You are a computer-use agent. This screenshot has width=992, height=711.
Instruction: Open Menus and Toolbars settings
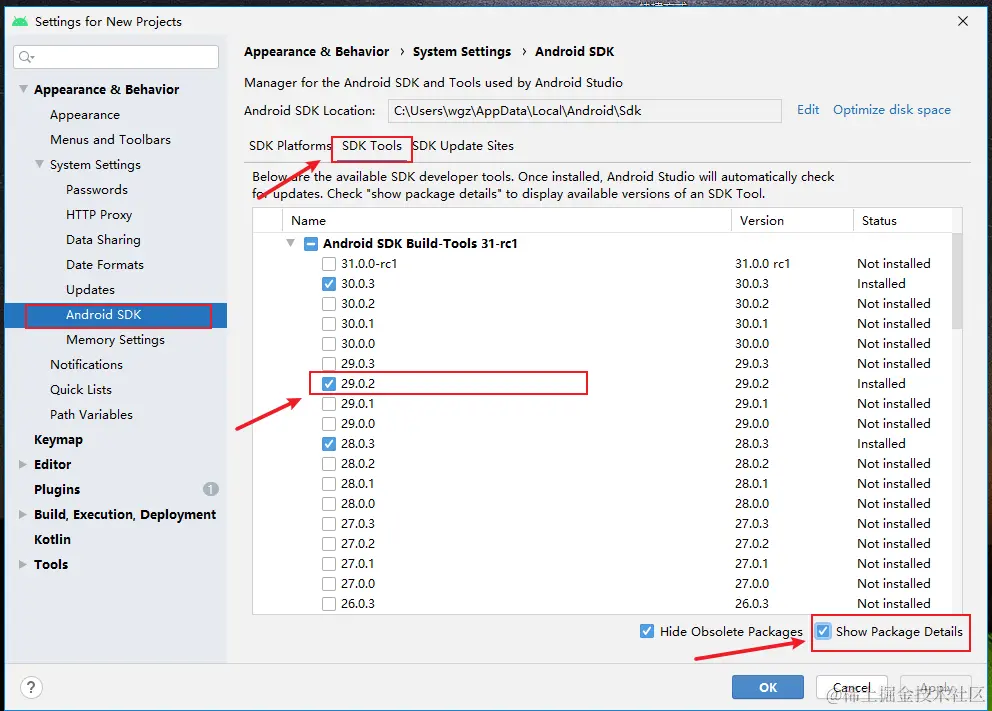pyautogui.click(x=110, y=139)
